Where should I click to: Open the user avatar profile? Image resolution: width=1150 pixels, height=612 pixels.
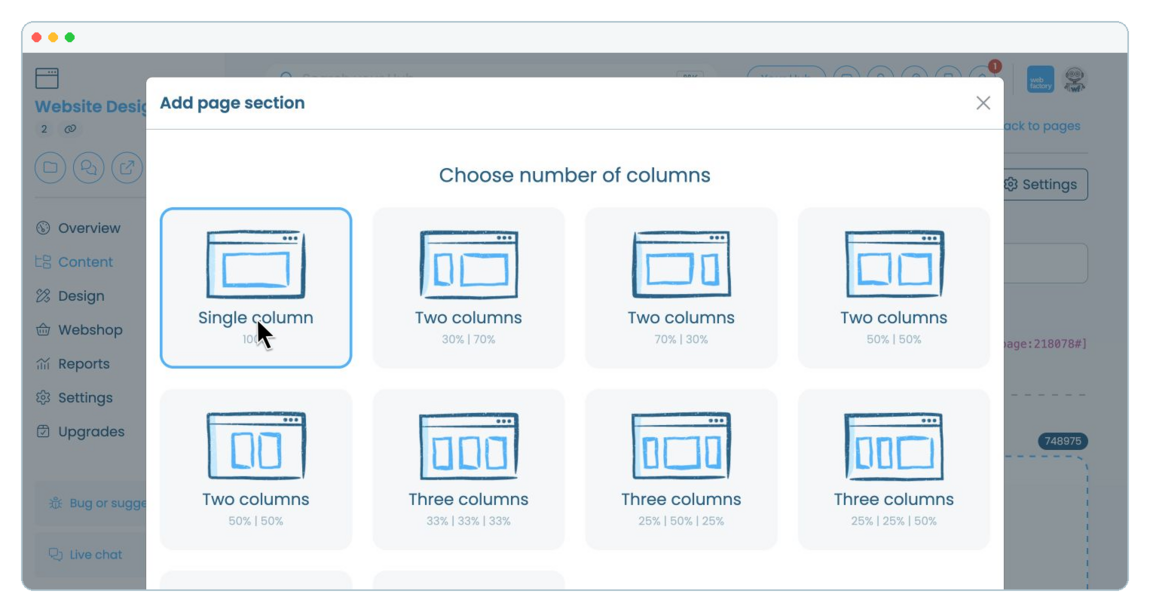pos(1074,79)
